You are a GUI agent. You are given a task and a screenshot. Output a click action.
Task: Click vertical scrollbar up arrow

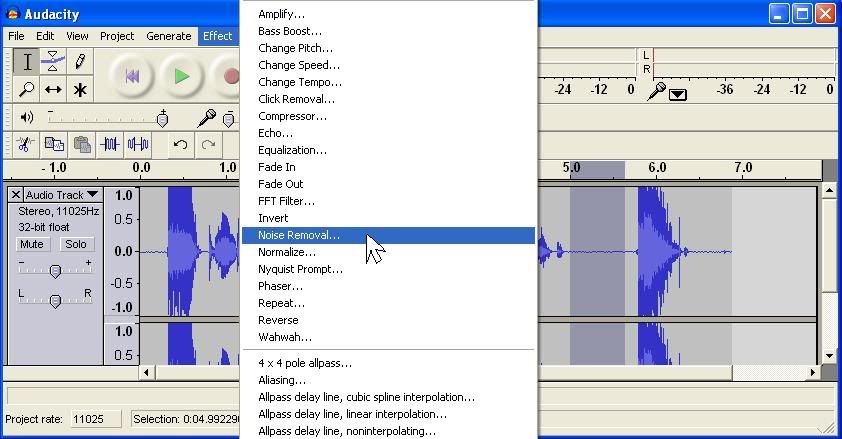point(829,190)
